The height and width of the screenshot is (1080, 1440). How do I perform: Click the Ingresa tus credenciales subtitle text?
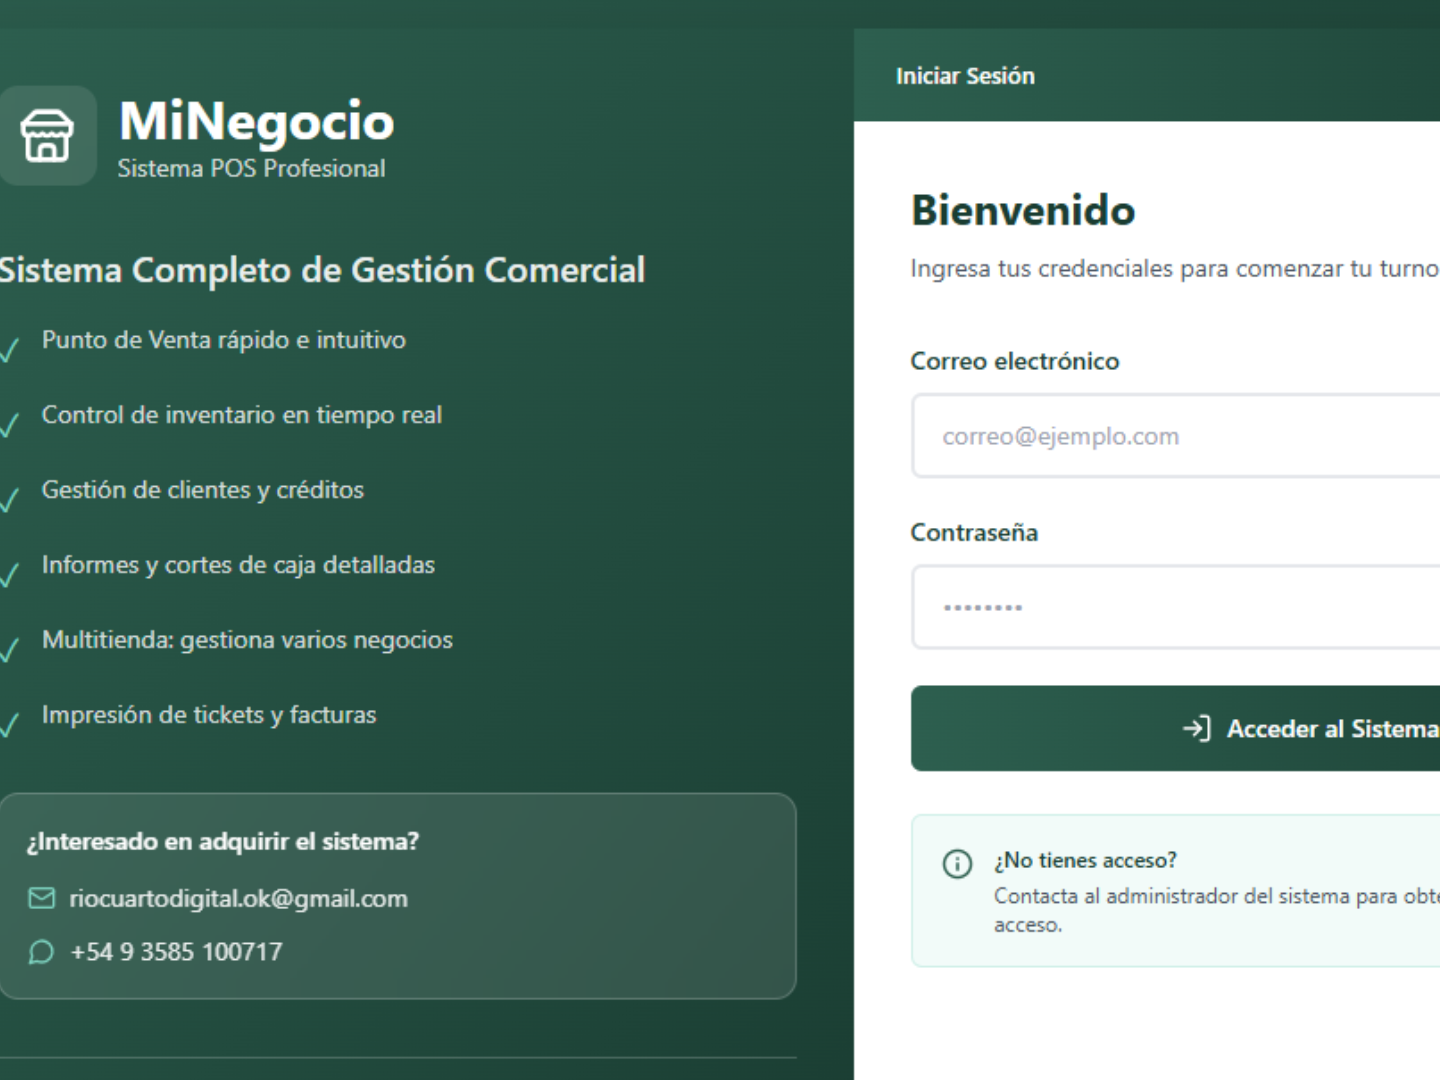(x=1175, y=269)
